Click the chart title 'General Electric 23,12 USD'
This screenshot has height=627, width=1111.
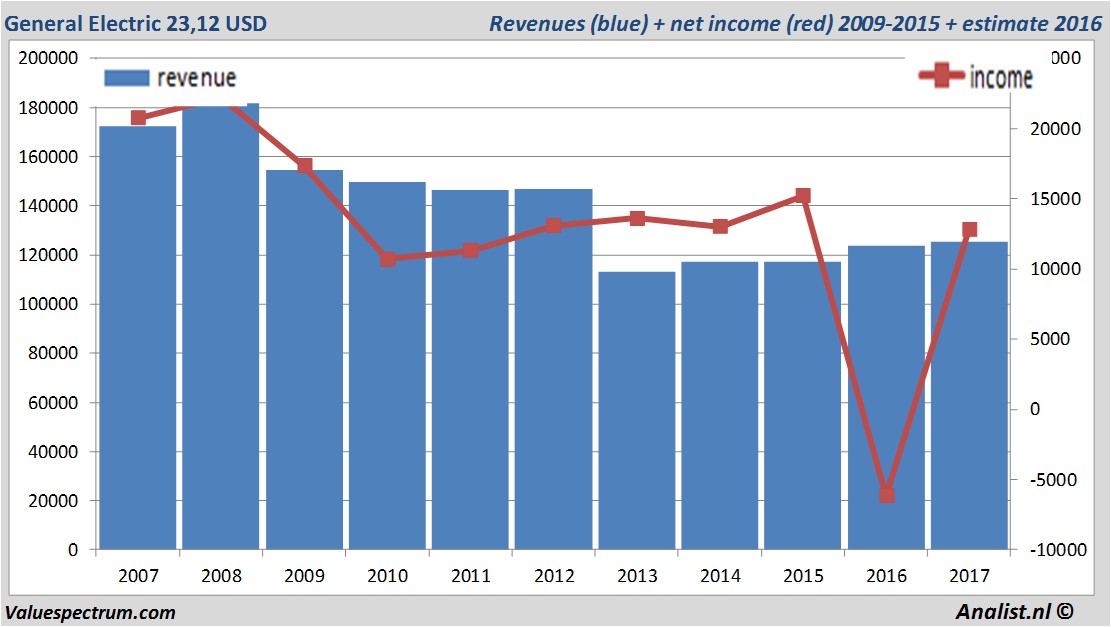tap(135, 23)
